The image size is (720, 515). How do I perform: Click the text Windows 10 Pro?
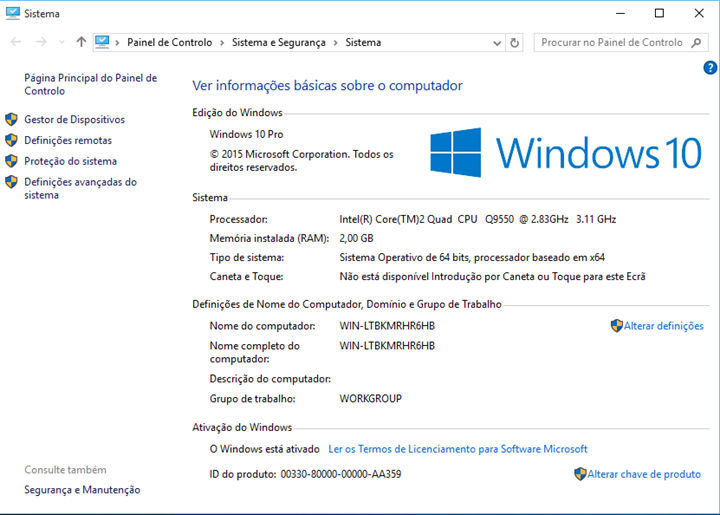coord(247,134)
